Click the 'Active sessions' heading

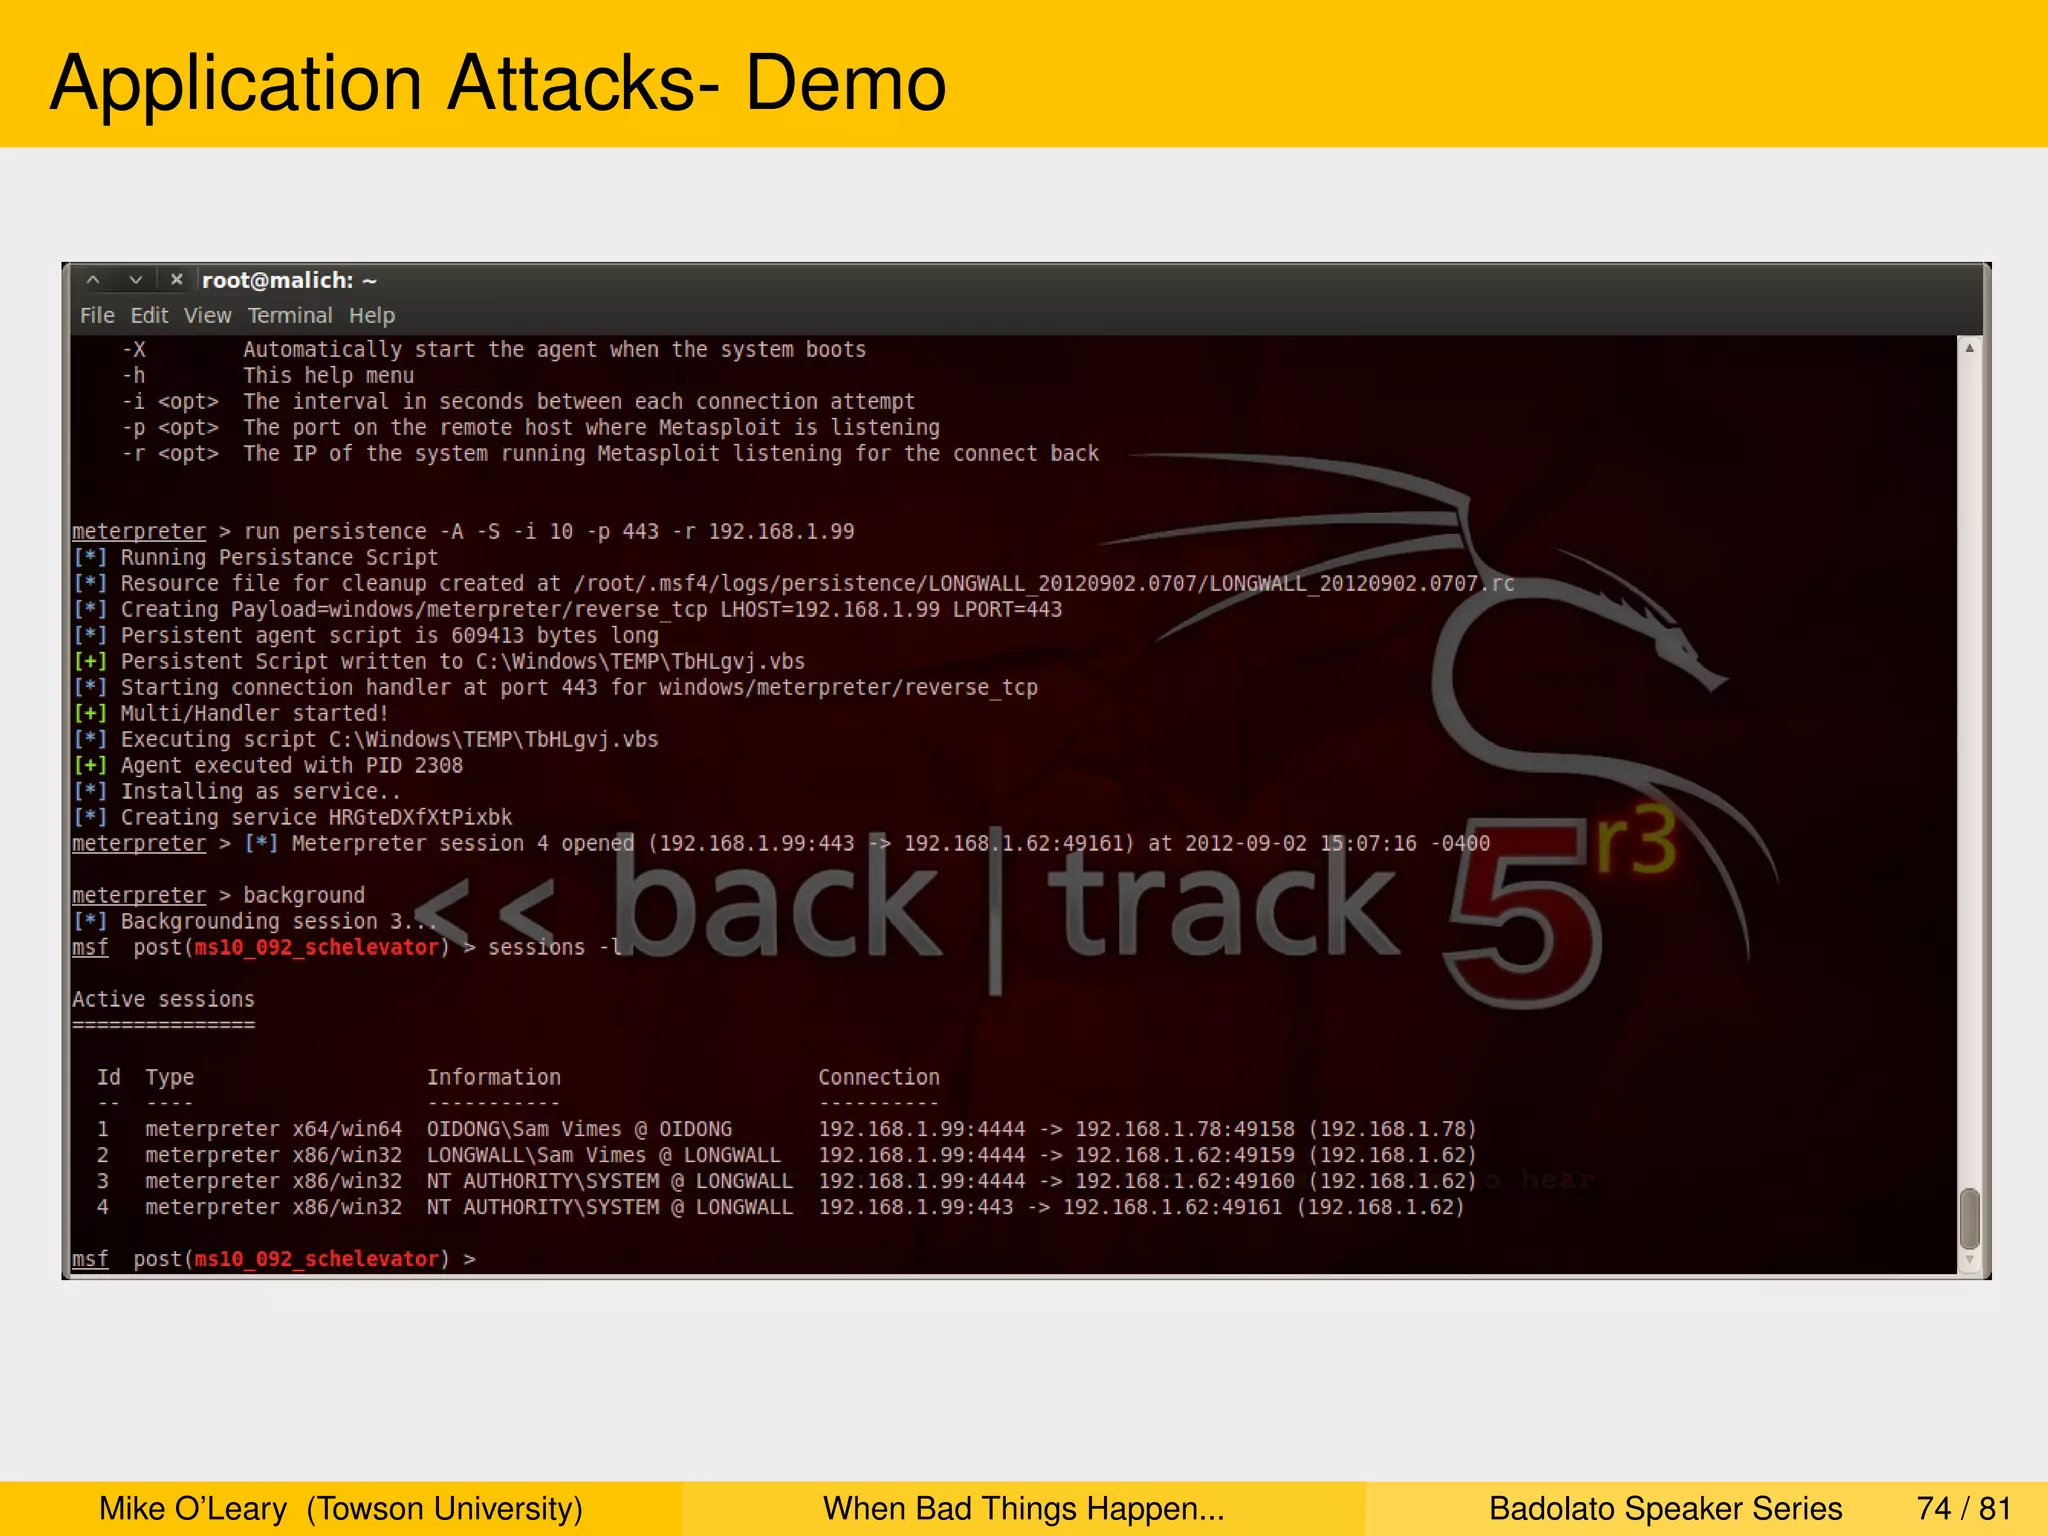(x=163, y=1000)
